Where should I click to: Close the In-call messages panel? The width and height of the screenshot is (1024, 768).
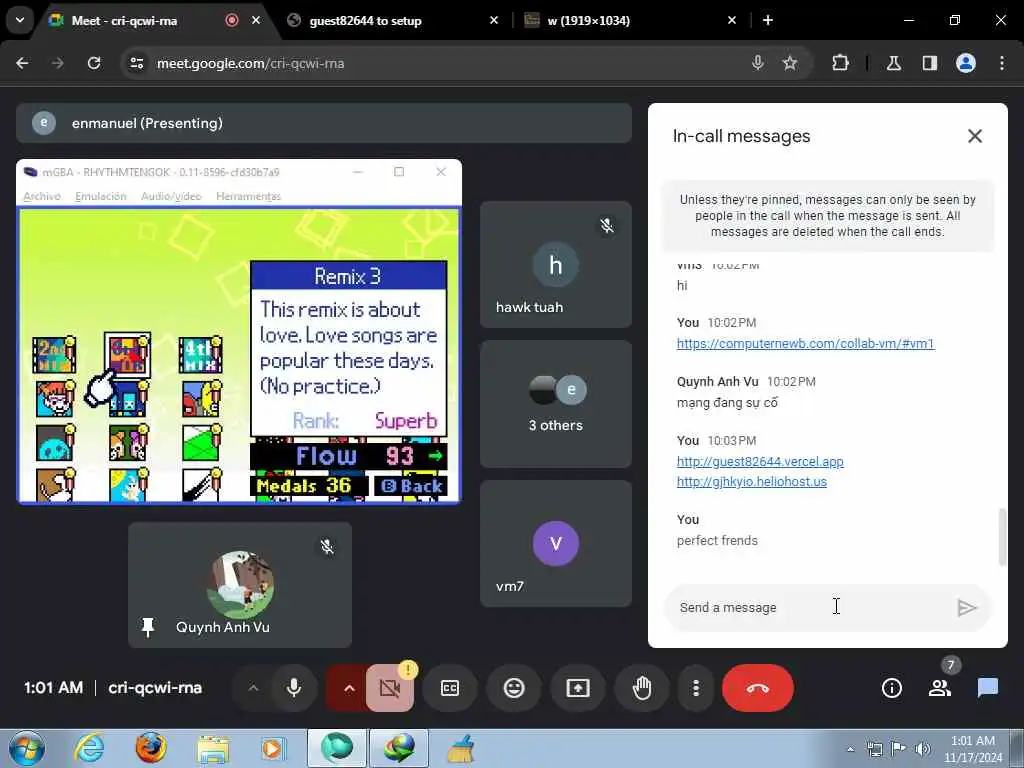[974, 136]
